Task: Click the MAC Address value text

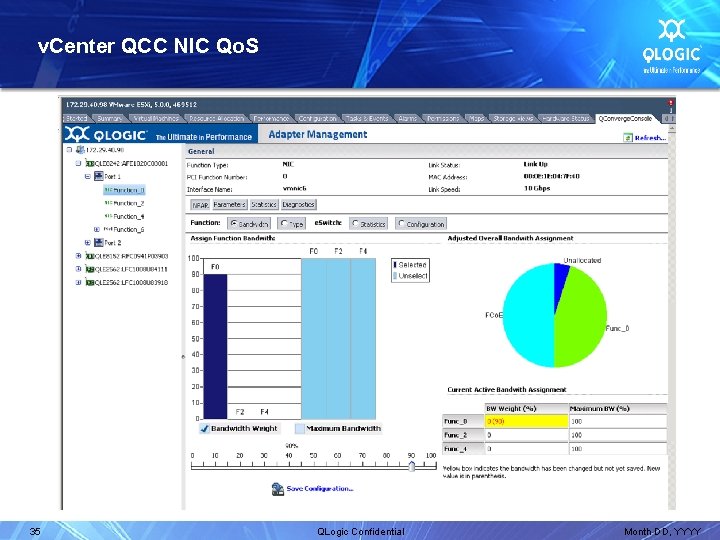Action: tap(551, 176)
